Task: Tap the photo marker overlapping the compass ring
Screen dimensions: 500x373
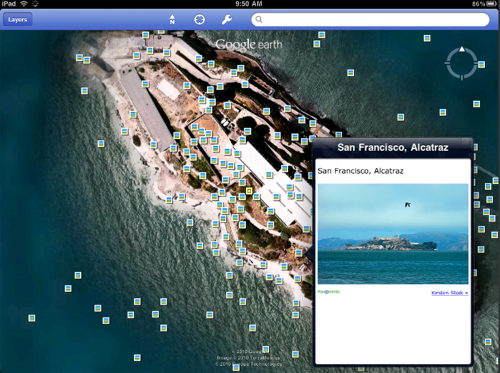Action: point(481,64)
